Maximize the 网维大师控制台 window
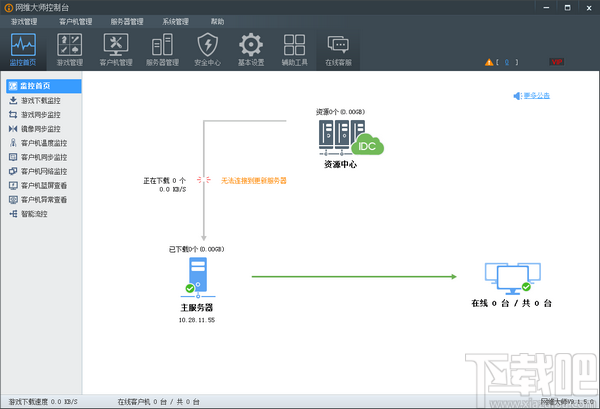Viewport: 600px width, 409px height. pos(568,8)
